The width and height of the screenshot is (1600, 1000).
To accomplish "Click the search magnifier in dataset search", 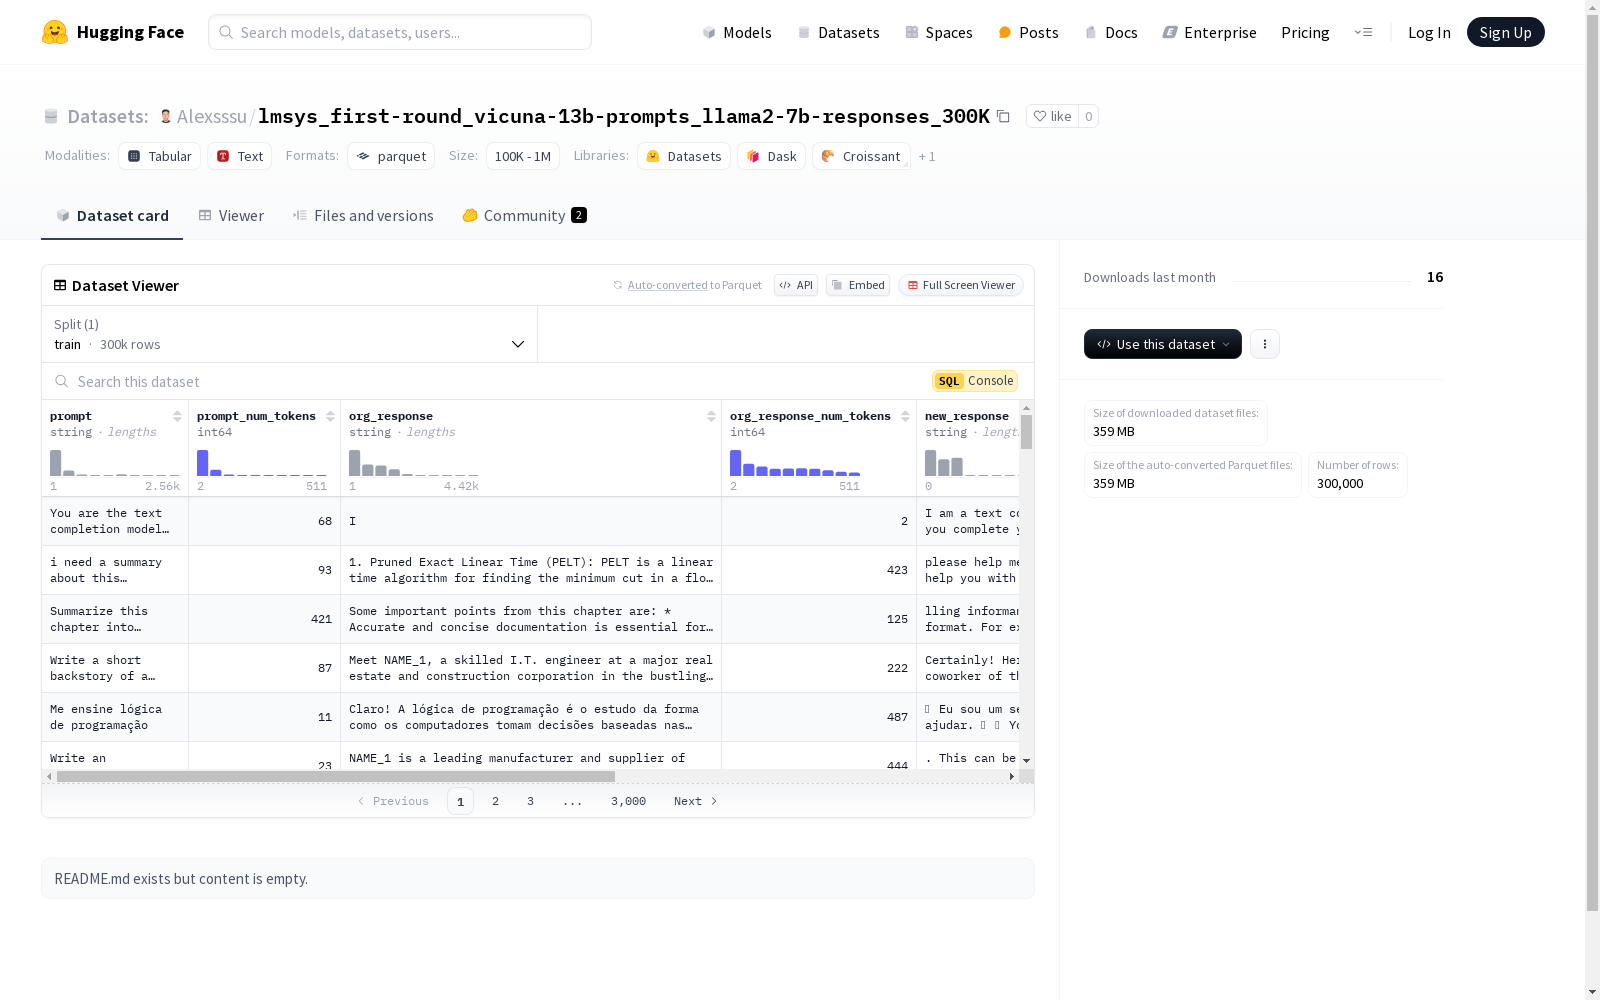I will 62,381.
